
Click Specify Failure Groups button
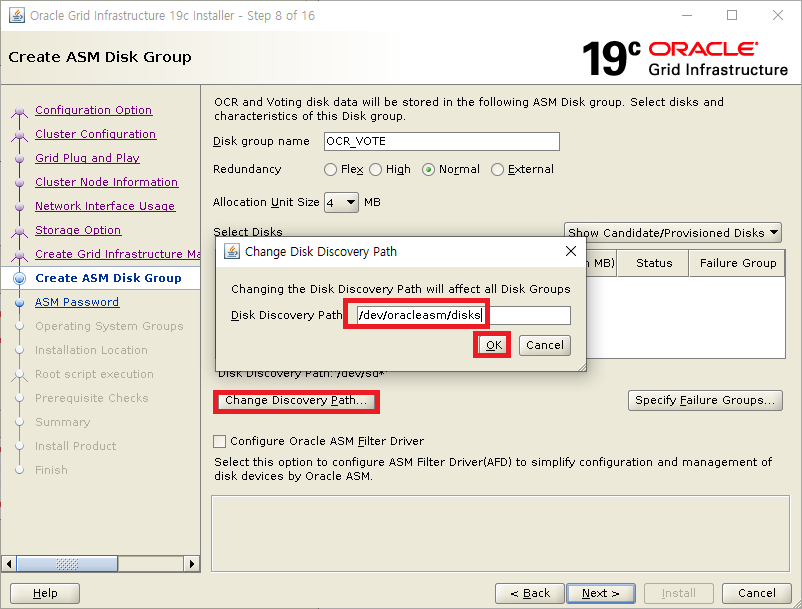coord(705,400)
